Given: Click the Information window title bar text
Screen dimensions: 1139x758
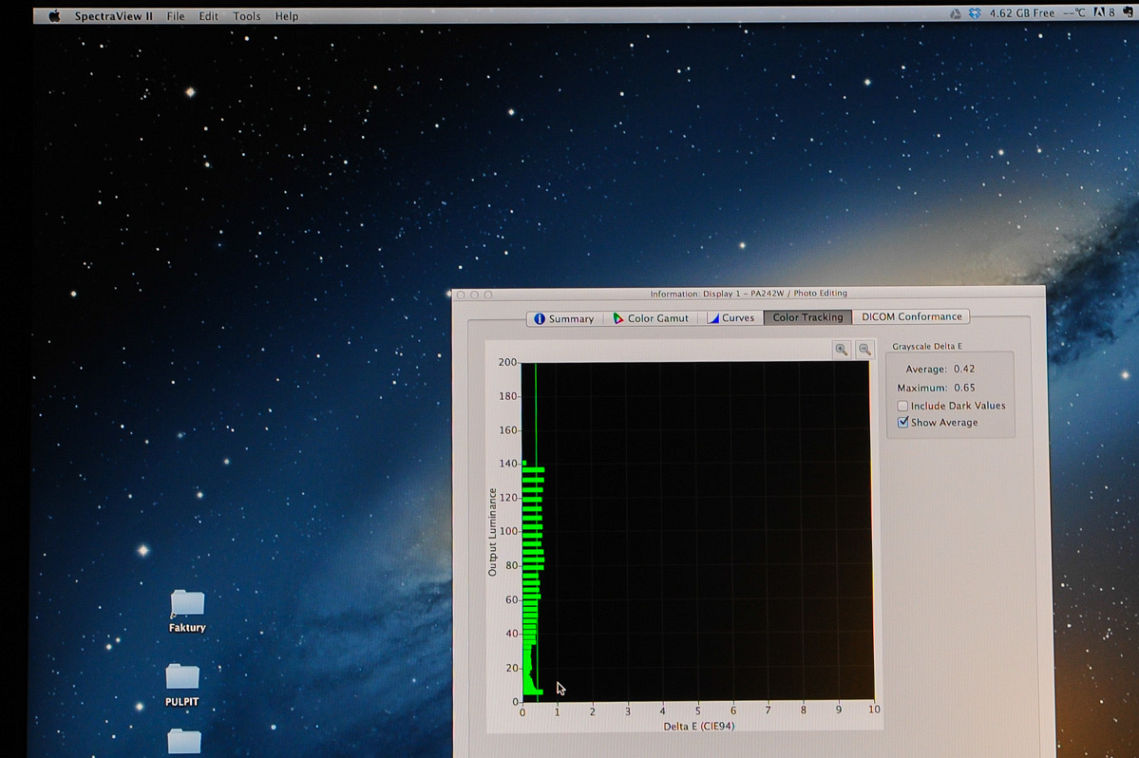Looking at the screenshot, I should click(748, 294).
